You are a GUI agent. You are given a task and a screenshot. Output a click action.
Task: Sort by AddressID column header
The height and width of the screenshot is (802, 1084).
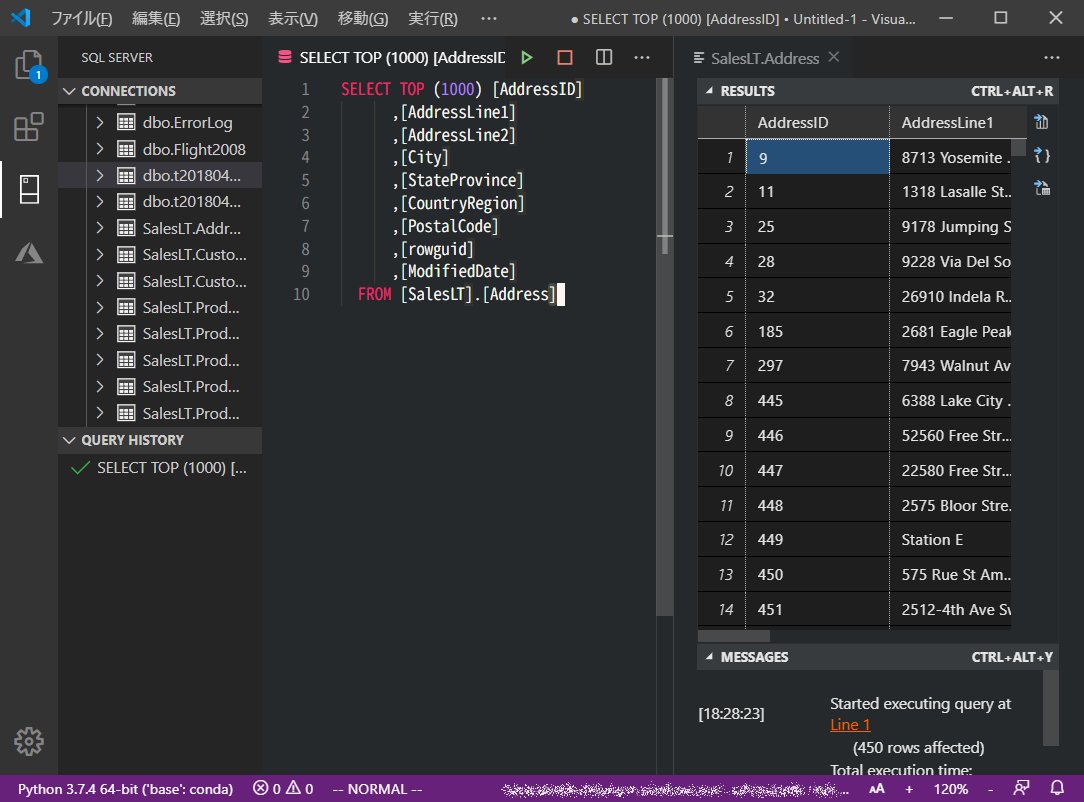tap(817, 122)
